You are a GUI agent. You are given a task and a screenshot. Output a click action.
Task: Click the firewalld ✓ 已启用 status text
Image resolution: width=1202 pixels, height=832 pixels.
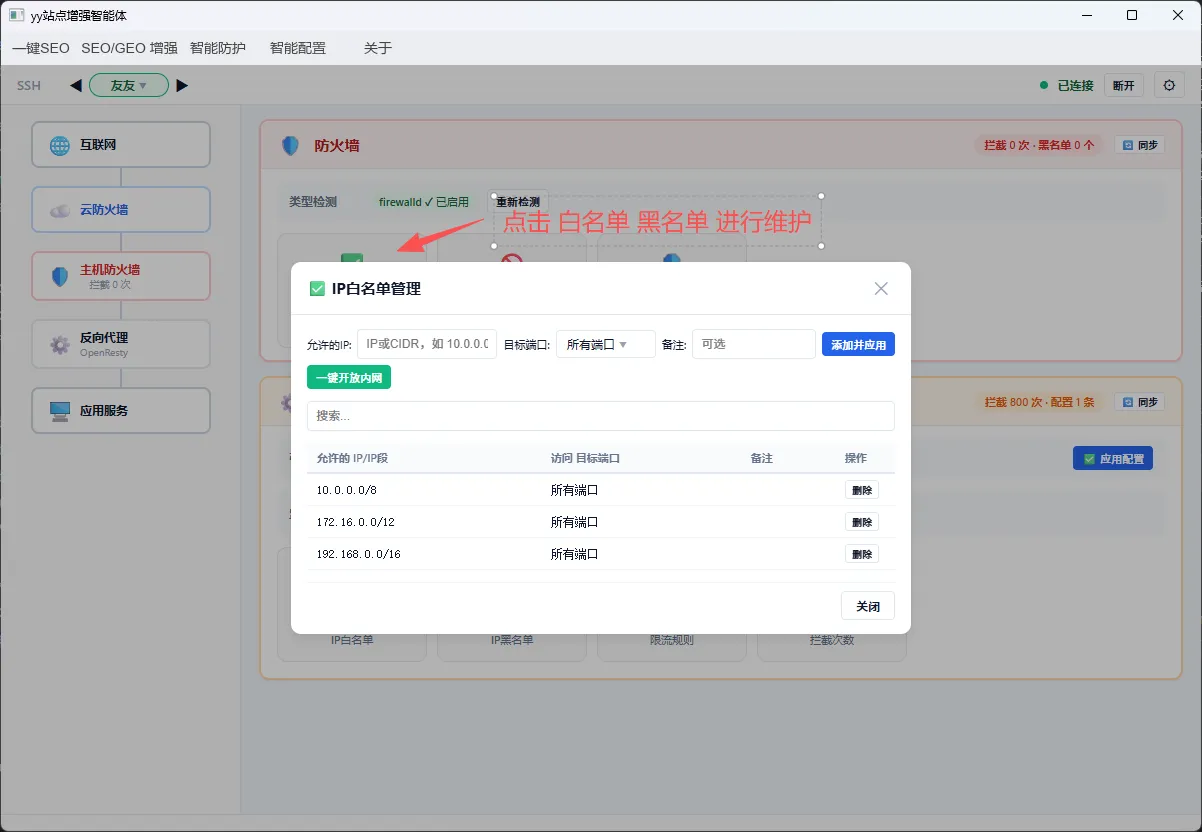424,201
